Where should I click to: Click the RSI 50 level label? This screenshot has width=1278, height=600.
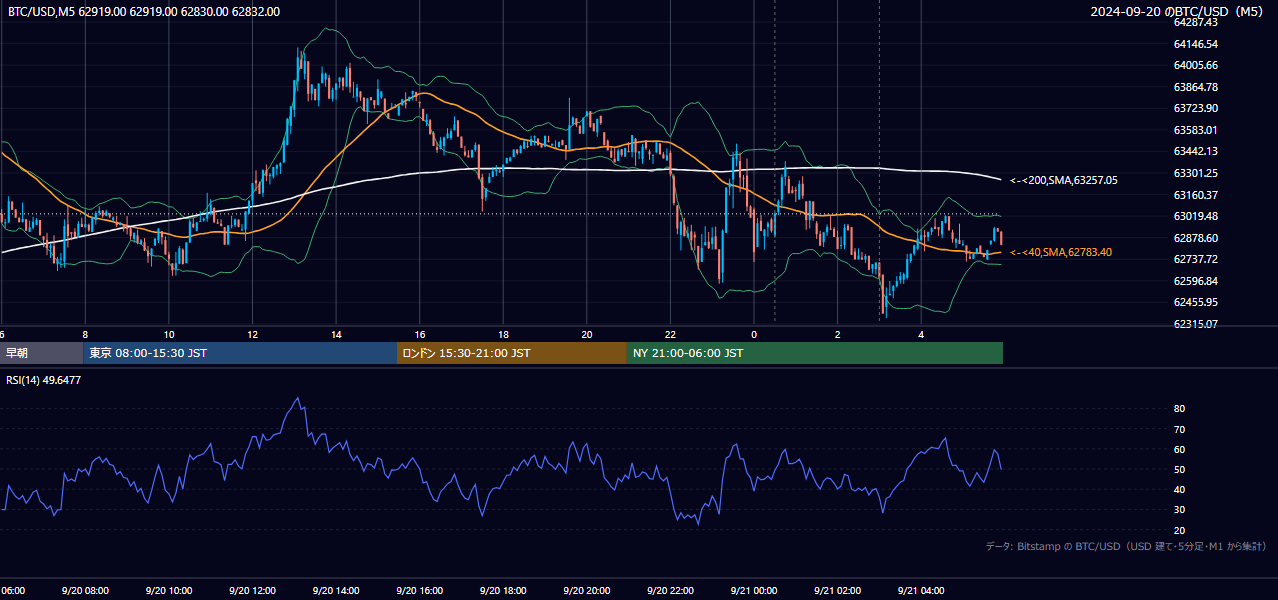point(1179,469)
